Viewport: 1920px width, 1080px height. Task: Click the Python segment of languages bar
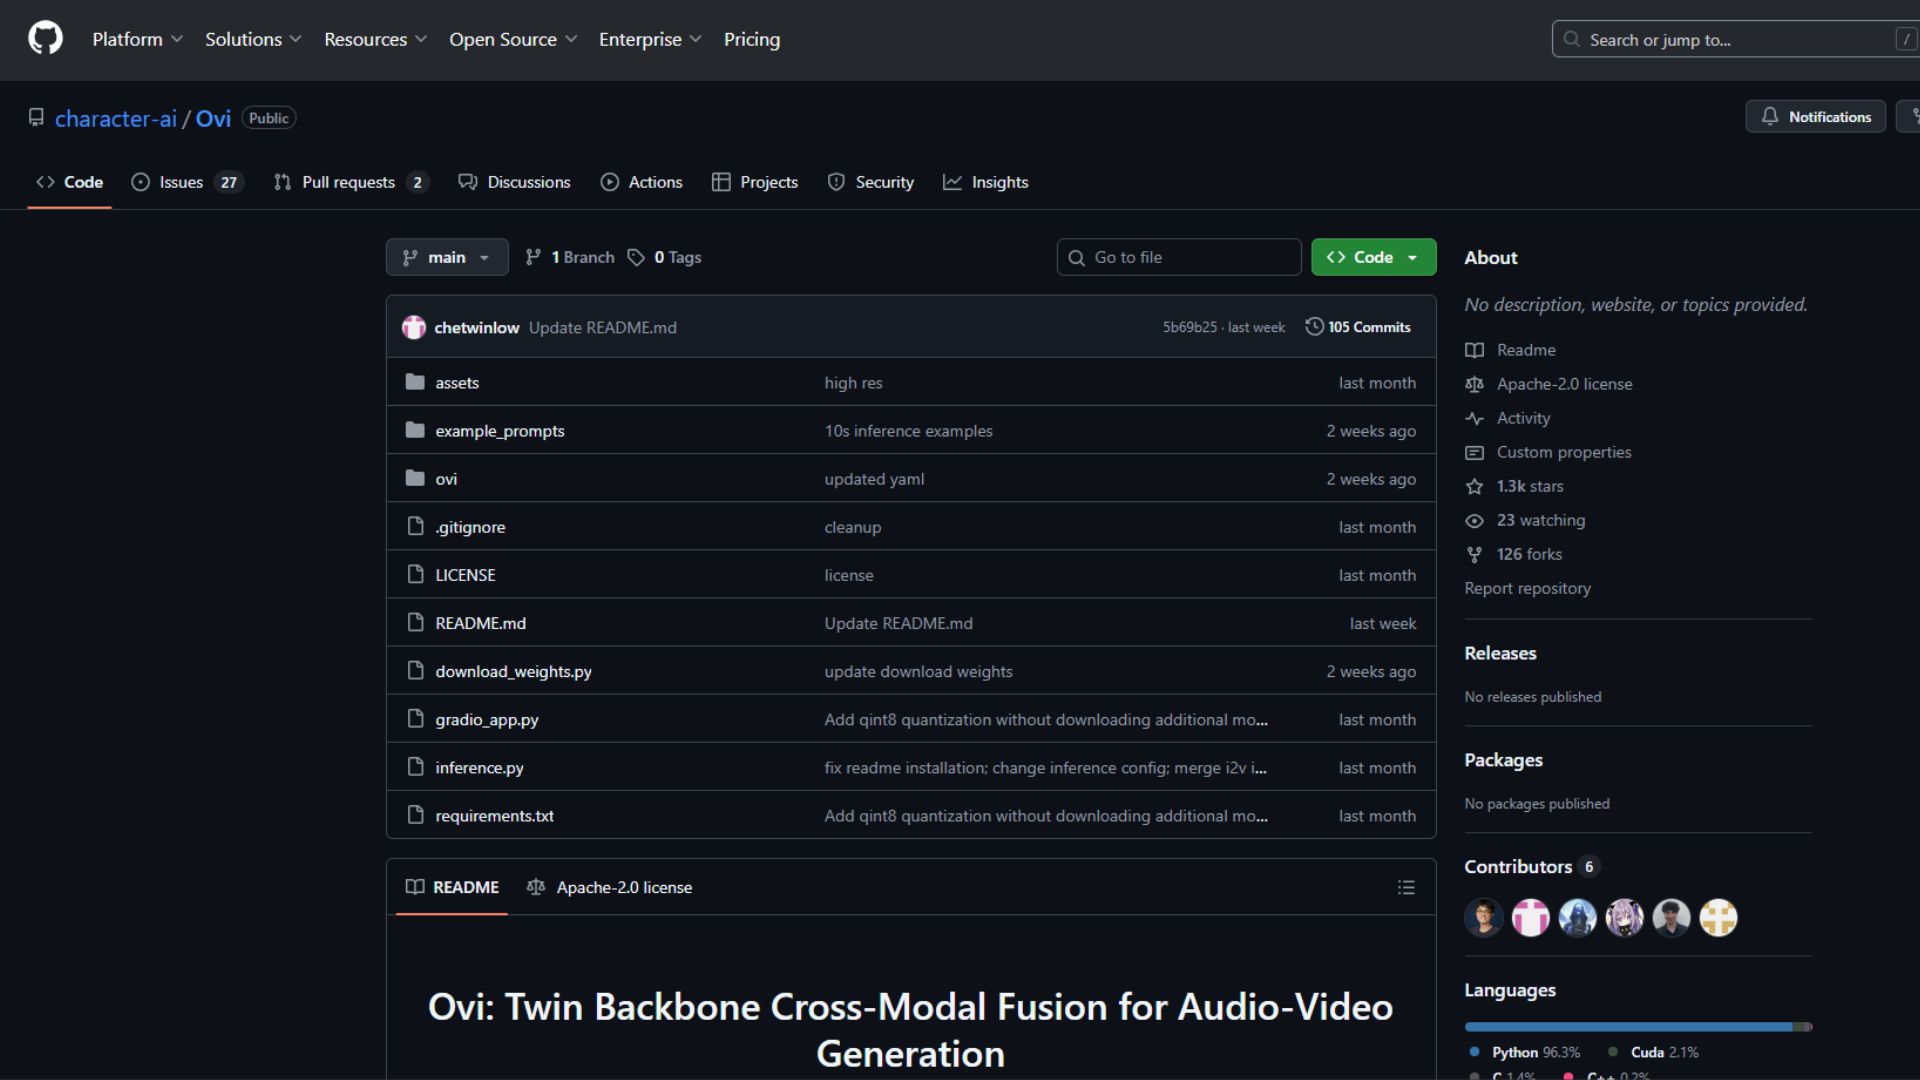click(1627, 1027)
